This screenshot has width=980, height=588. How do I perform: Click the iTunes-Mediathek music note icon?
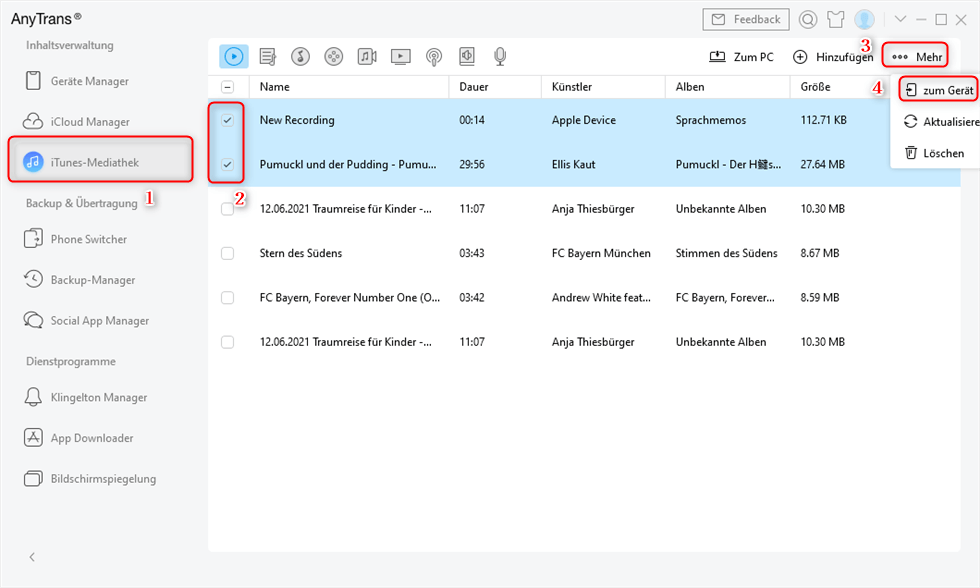tap(33, 162)
